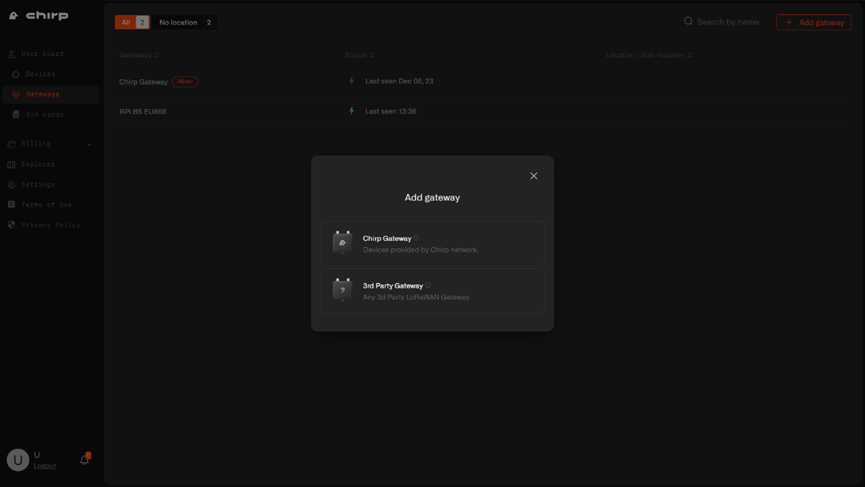Click the search magnifier icon

coord(688,22)
